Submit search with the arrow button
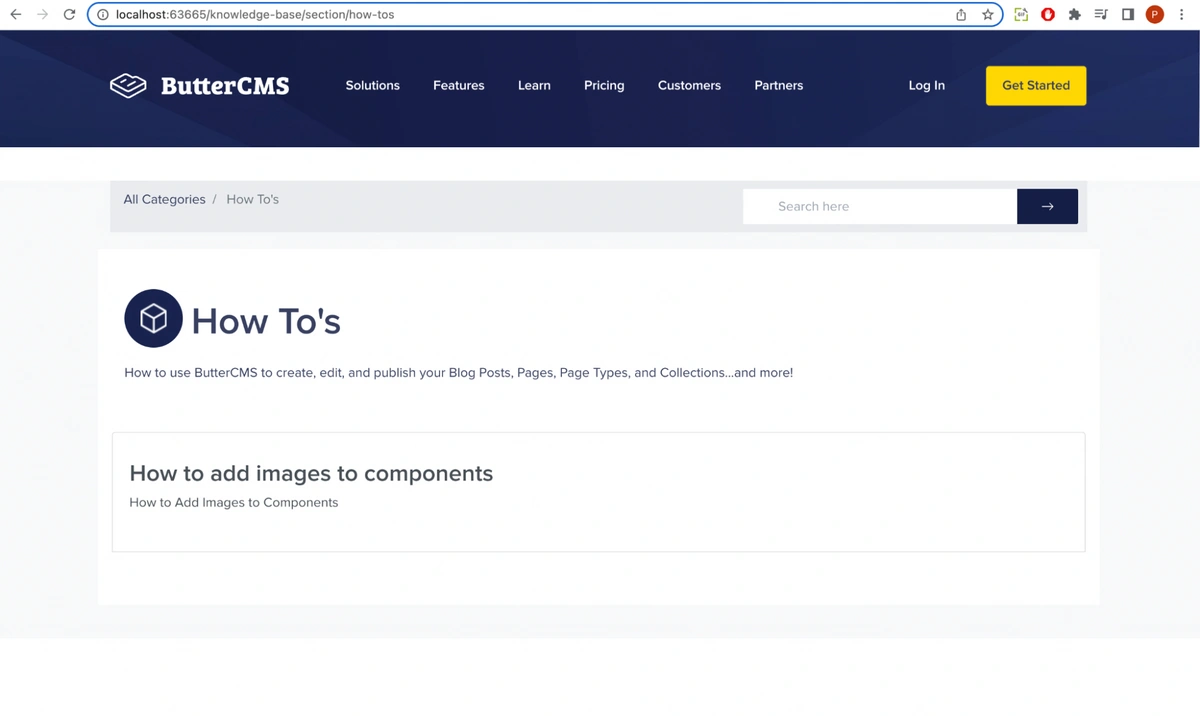Image resolution: width=1200 pixels, height=716 pixels. tap(1047, 206)
